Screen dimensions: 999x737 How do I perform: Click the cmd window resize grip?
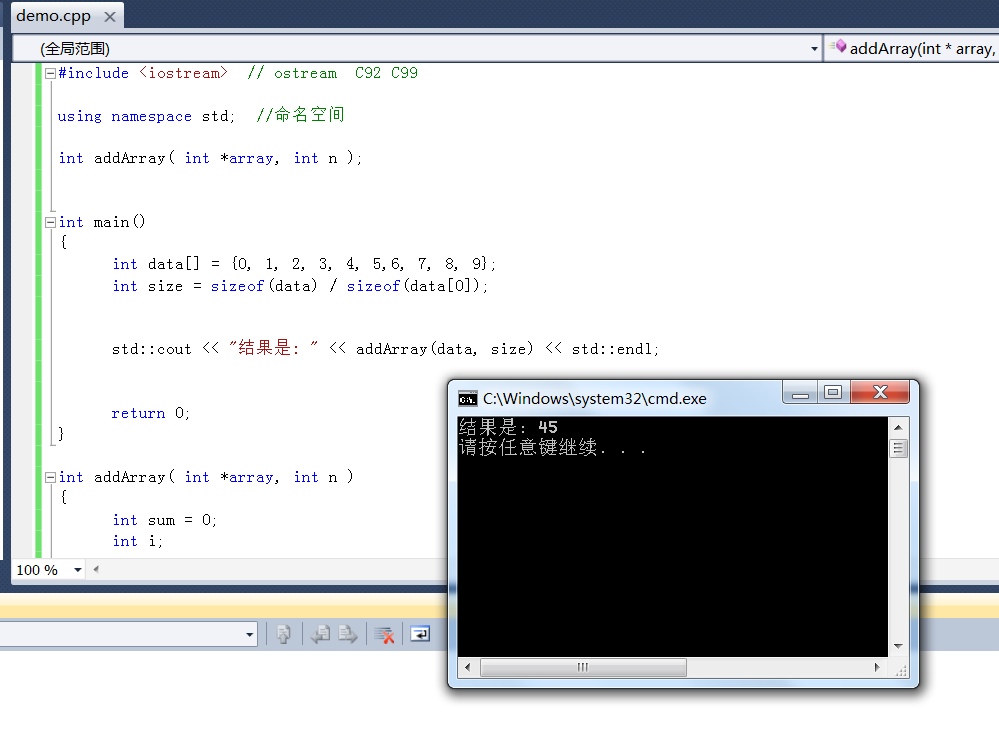[x=900, y=670]
